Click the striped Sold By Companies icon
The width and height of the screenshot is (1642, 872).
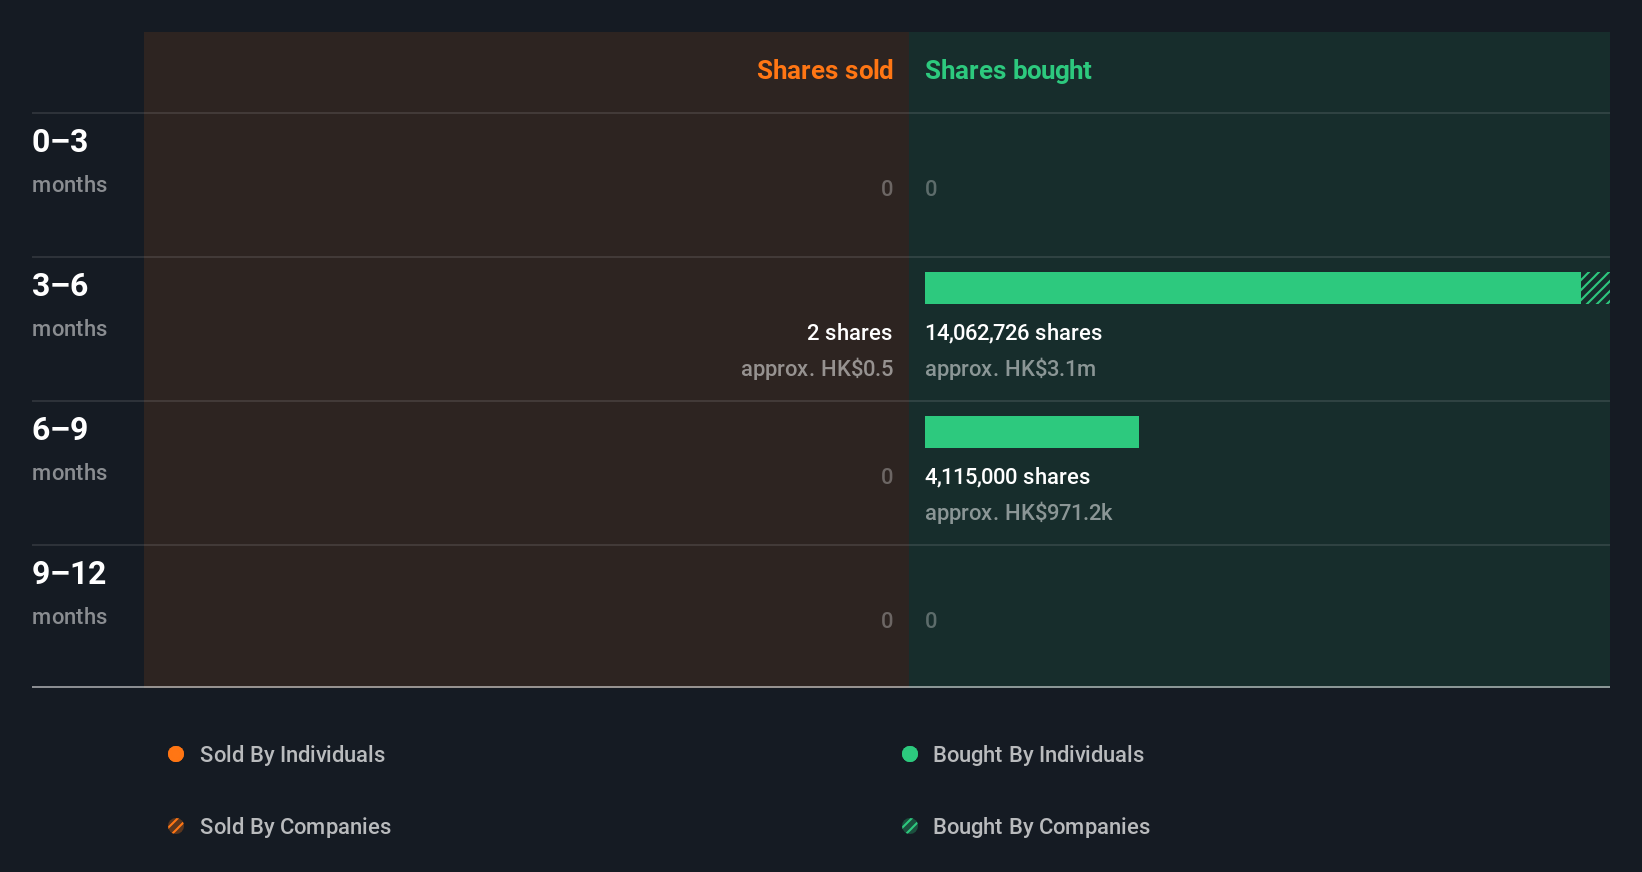(176, 826)
